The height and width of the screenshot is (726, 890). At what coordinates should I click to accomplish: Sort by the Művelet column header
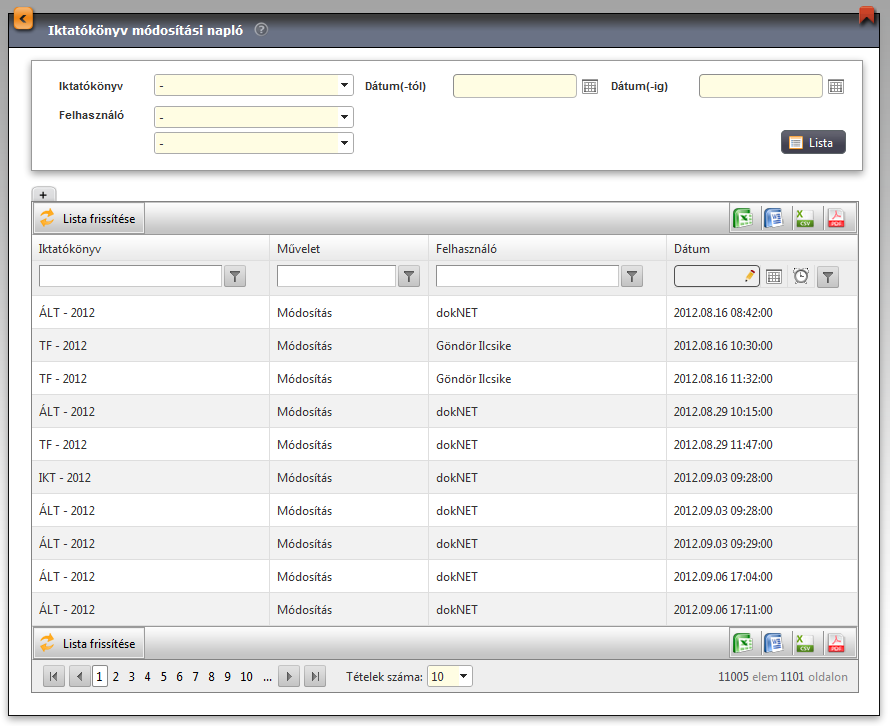(x=299, y=249)
